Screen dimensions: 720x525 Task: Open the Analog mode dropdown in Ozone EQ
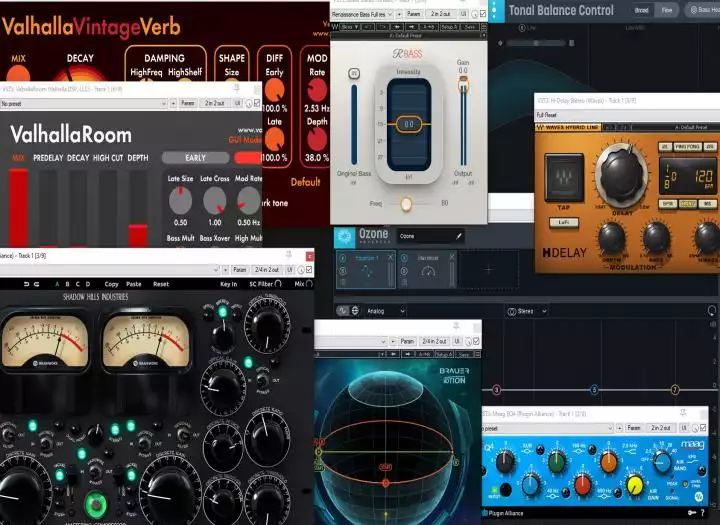pyautogui.click(x=386, y=311)
